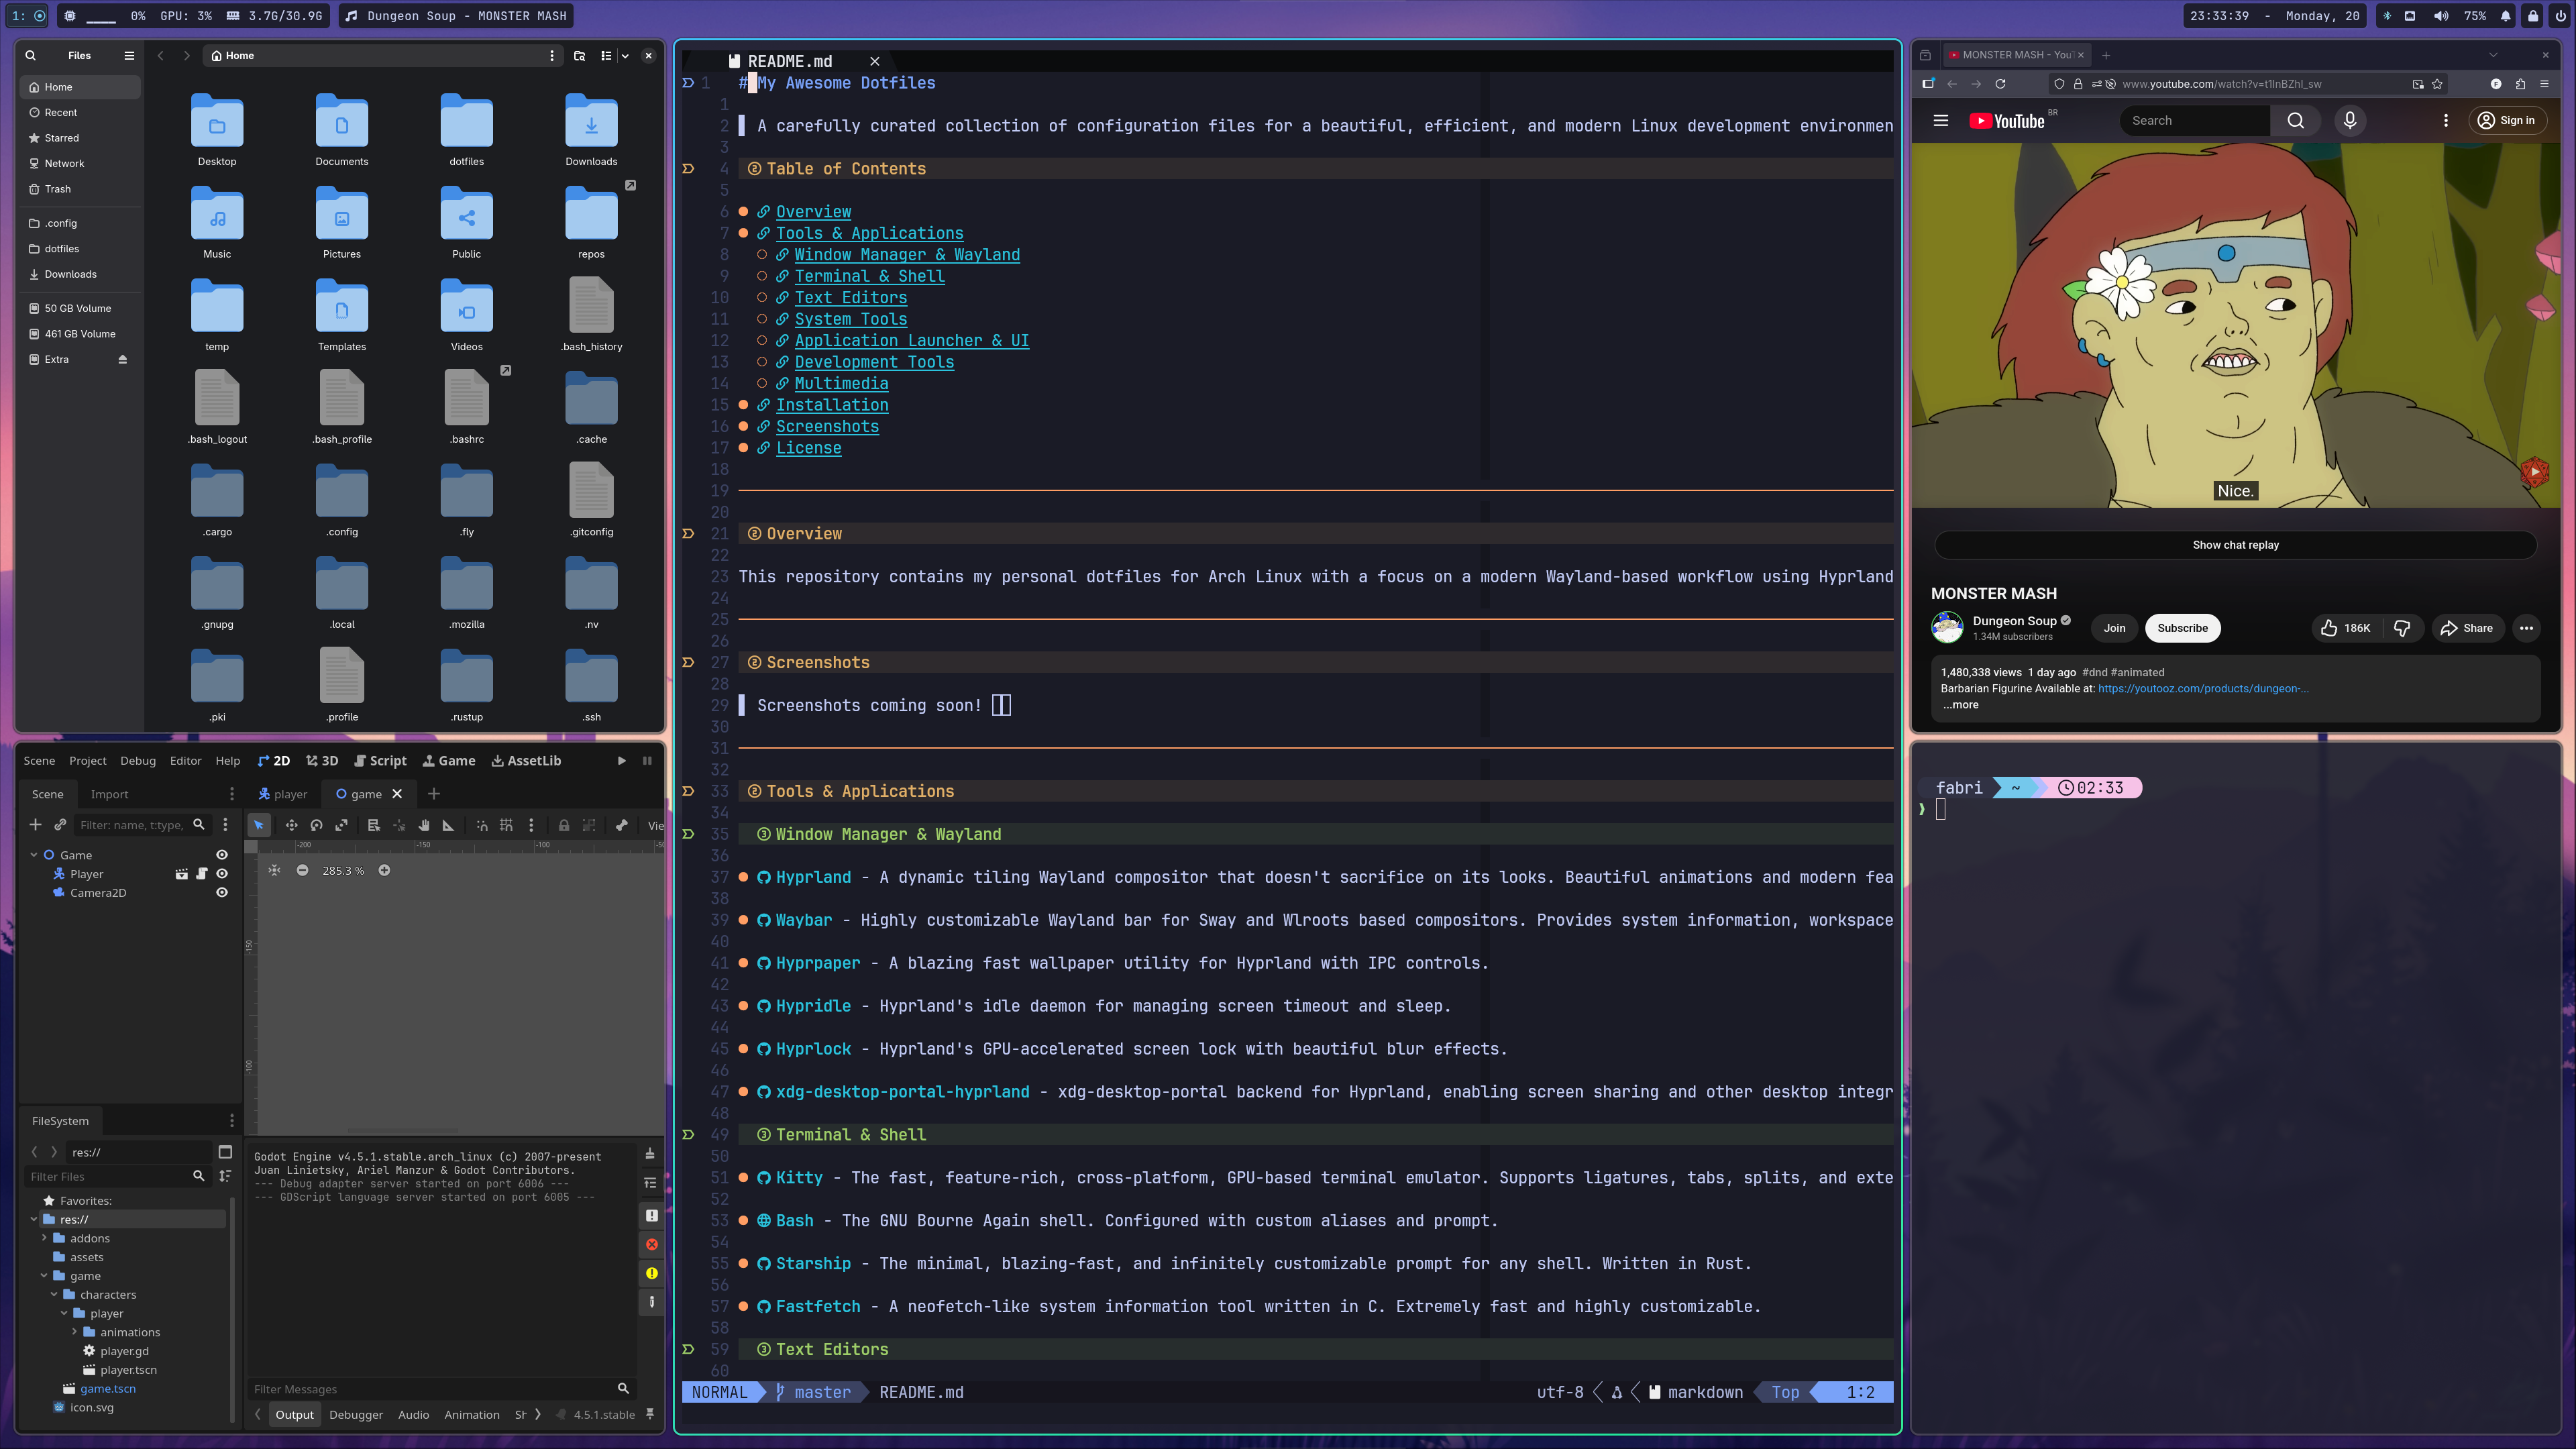
Task: Run the project with the Play button
Action: (x=622, y=760)
